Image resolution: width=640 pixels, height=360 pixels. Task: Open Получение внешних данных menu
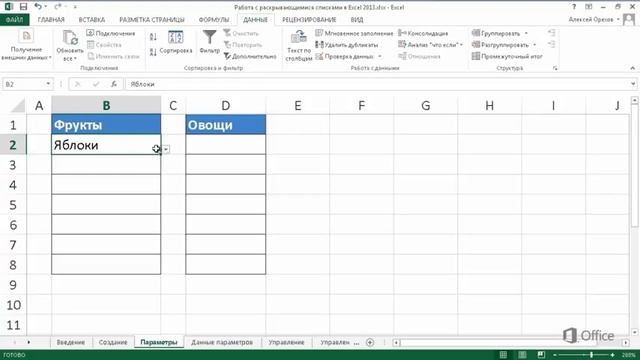[26, 46]
